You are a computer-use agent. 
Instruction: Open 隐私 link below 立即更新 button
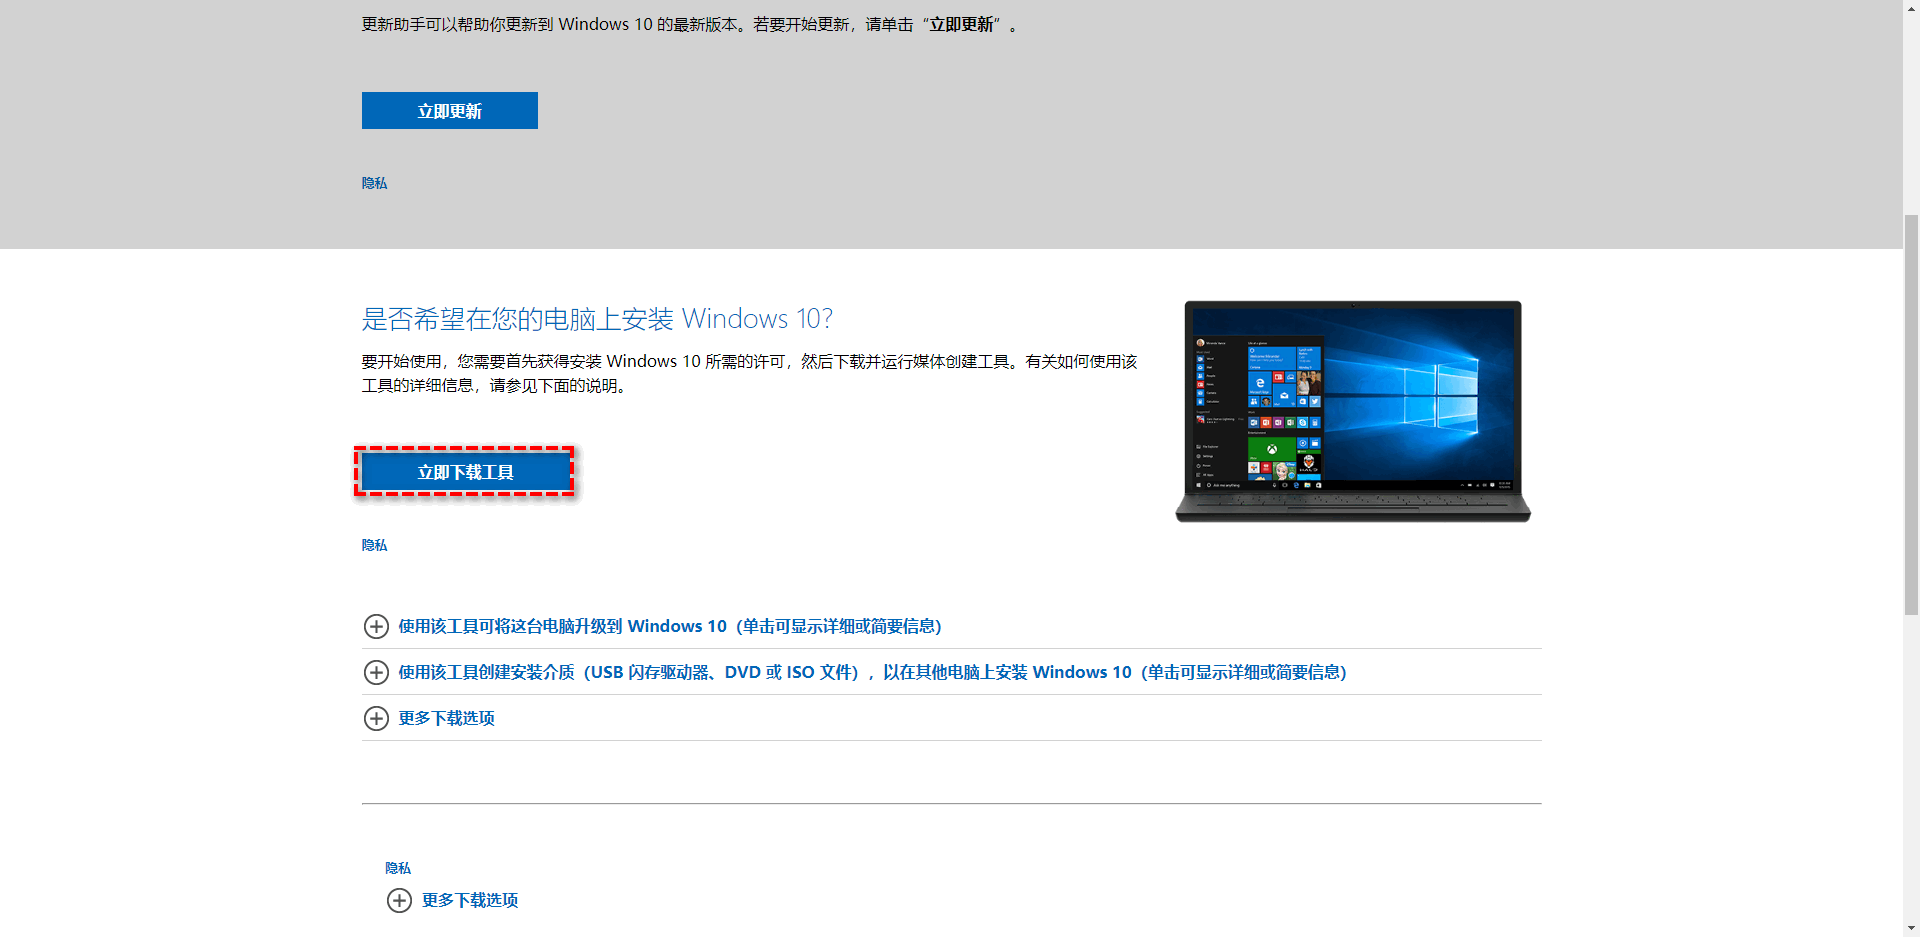tap(374, 183)
